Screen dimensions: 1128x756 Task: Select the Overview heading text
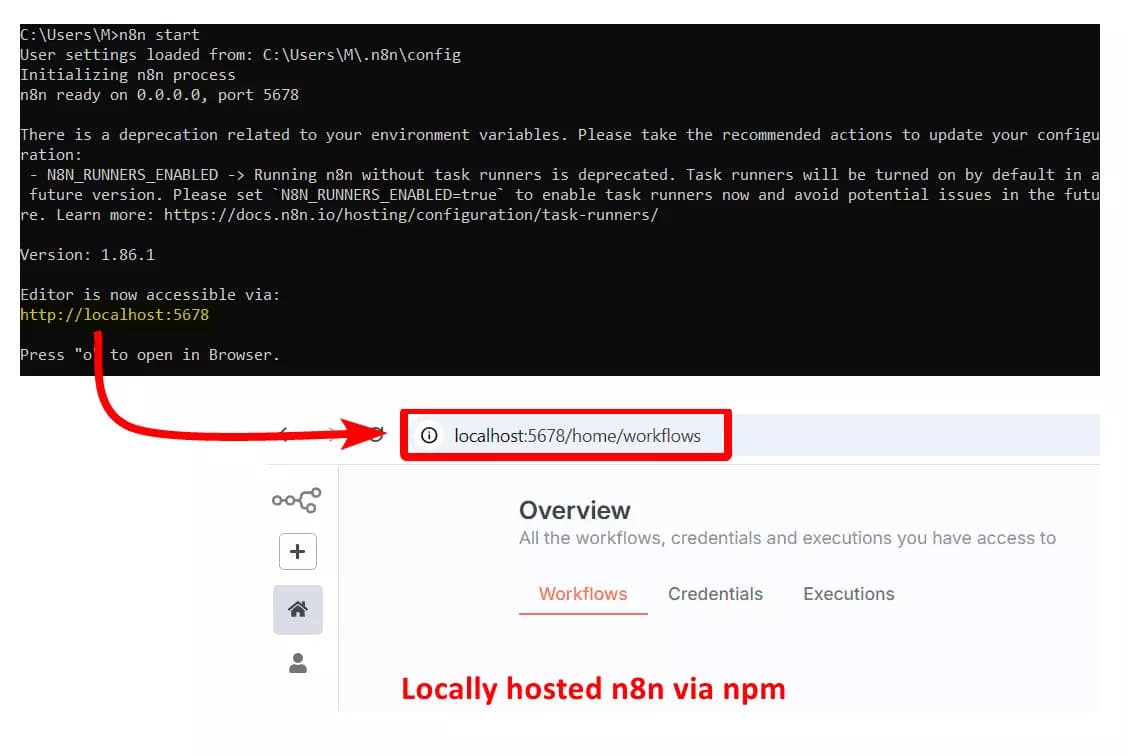[575, 510]
